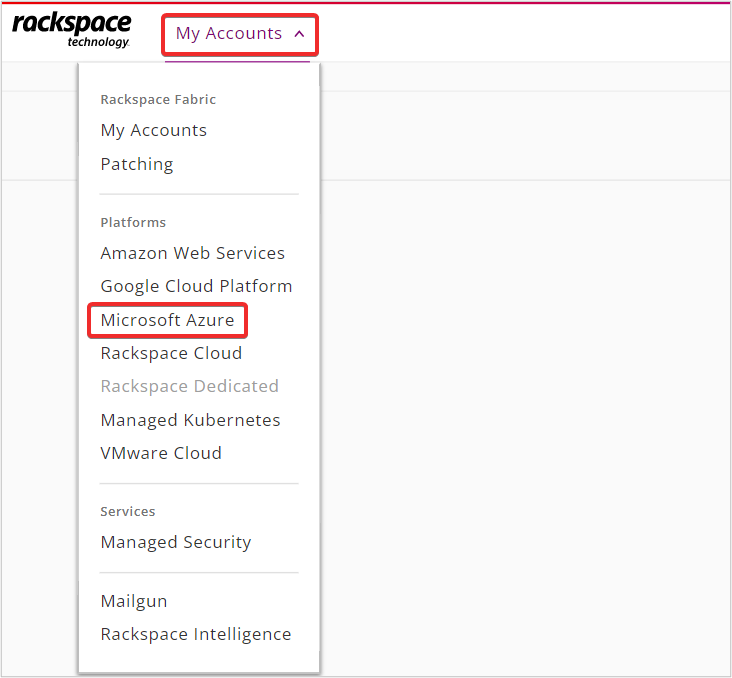Open the Patching menu entry
Viewport: 732px width, 678px height.
pyautogui.click(x=137, y=164)
